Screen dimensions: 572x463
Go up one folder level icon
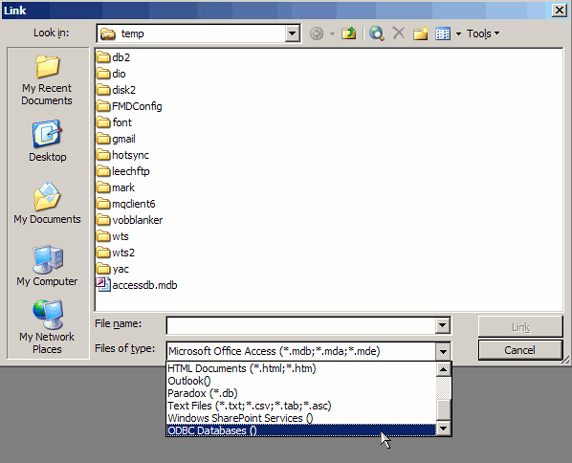pos(349,33)
